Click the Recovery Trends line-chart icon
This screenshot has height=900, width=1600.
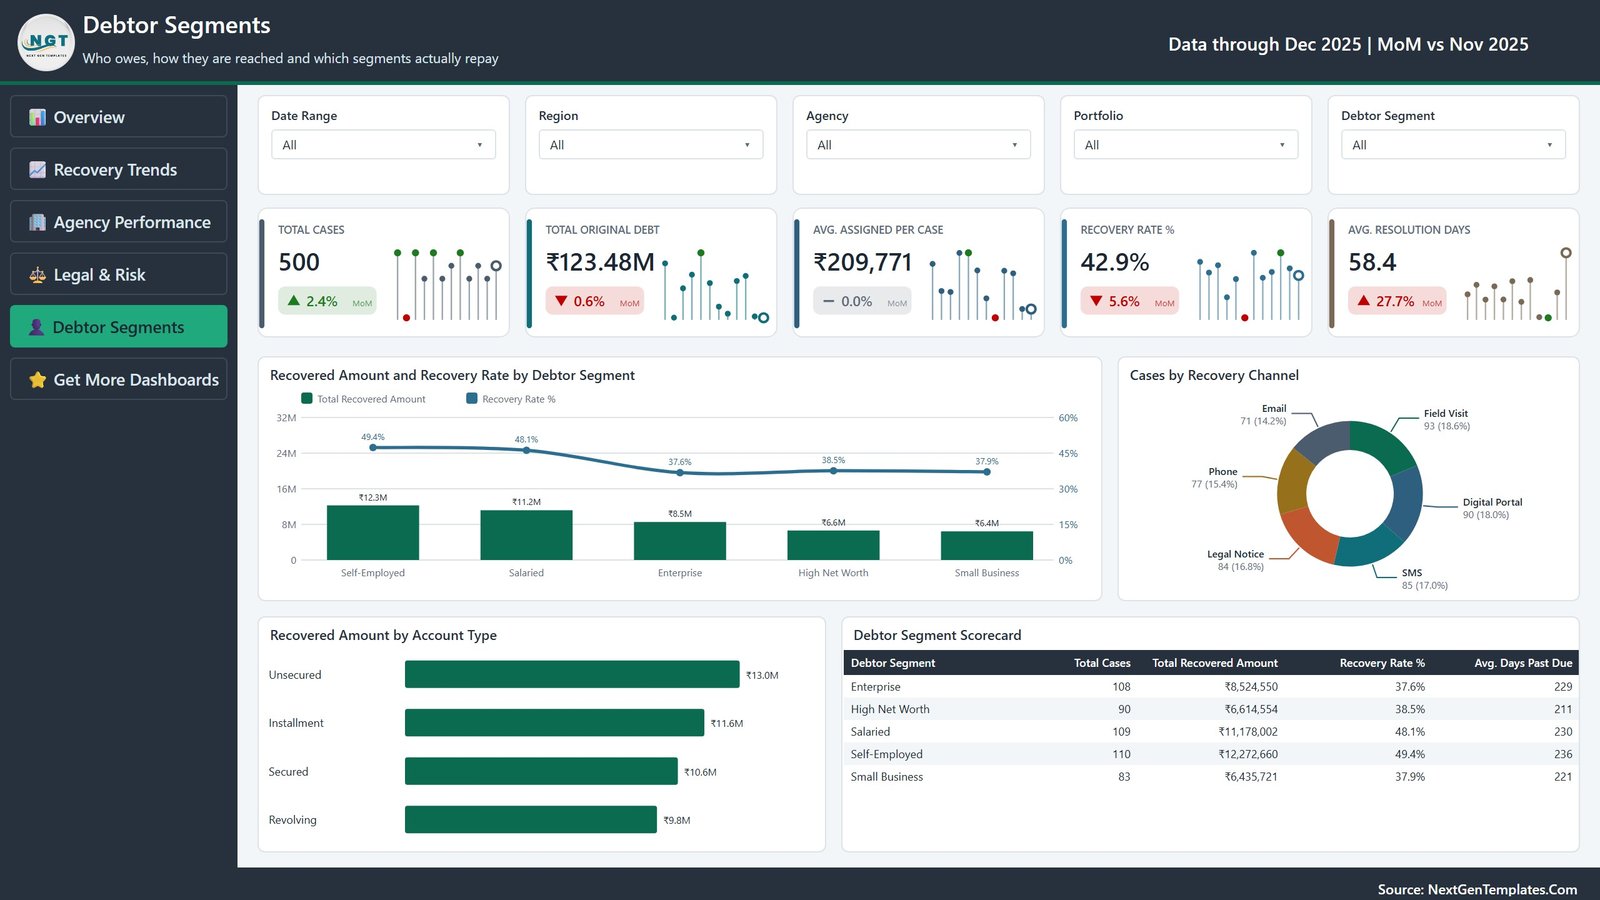click(37, 170)
